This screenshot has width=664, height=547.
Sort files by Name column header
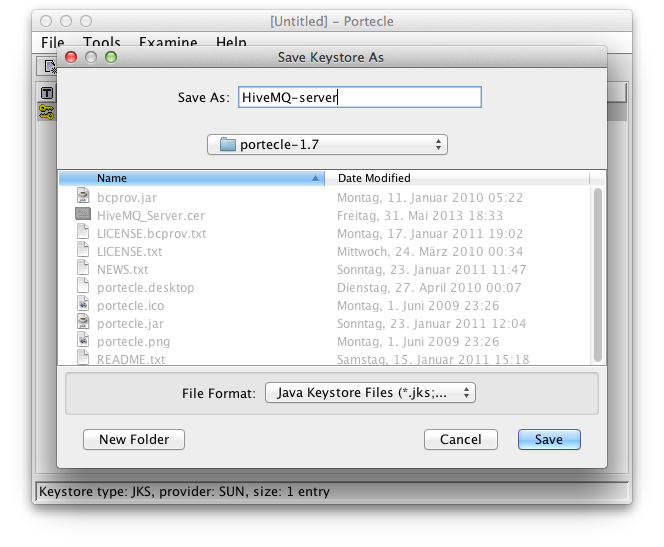(x=192, y=178)
